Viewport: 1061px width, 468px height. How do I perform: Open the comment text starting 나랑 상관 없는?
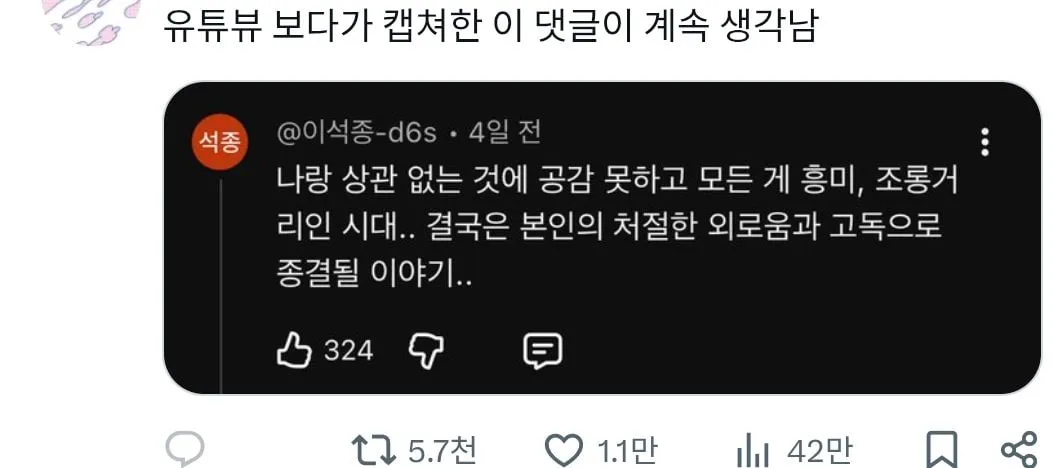[617, 228]
